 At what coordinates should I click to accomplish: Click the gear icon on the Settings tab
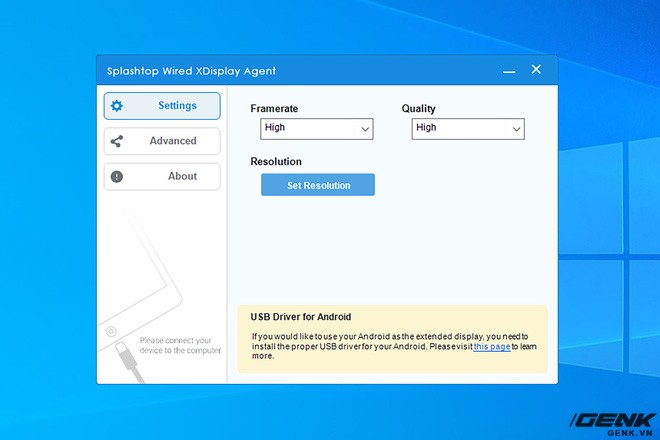pyautogui.click(x=117, y=106)
